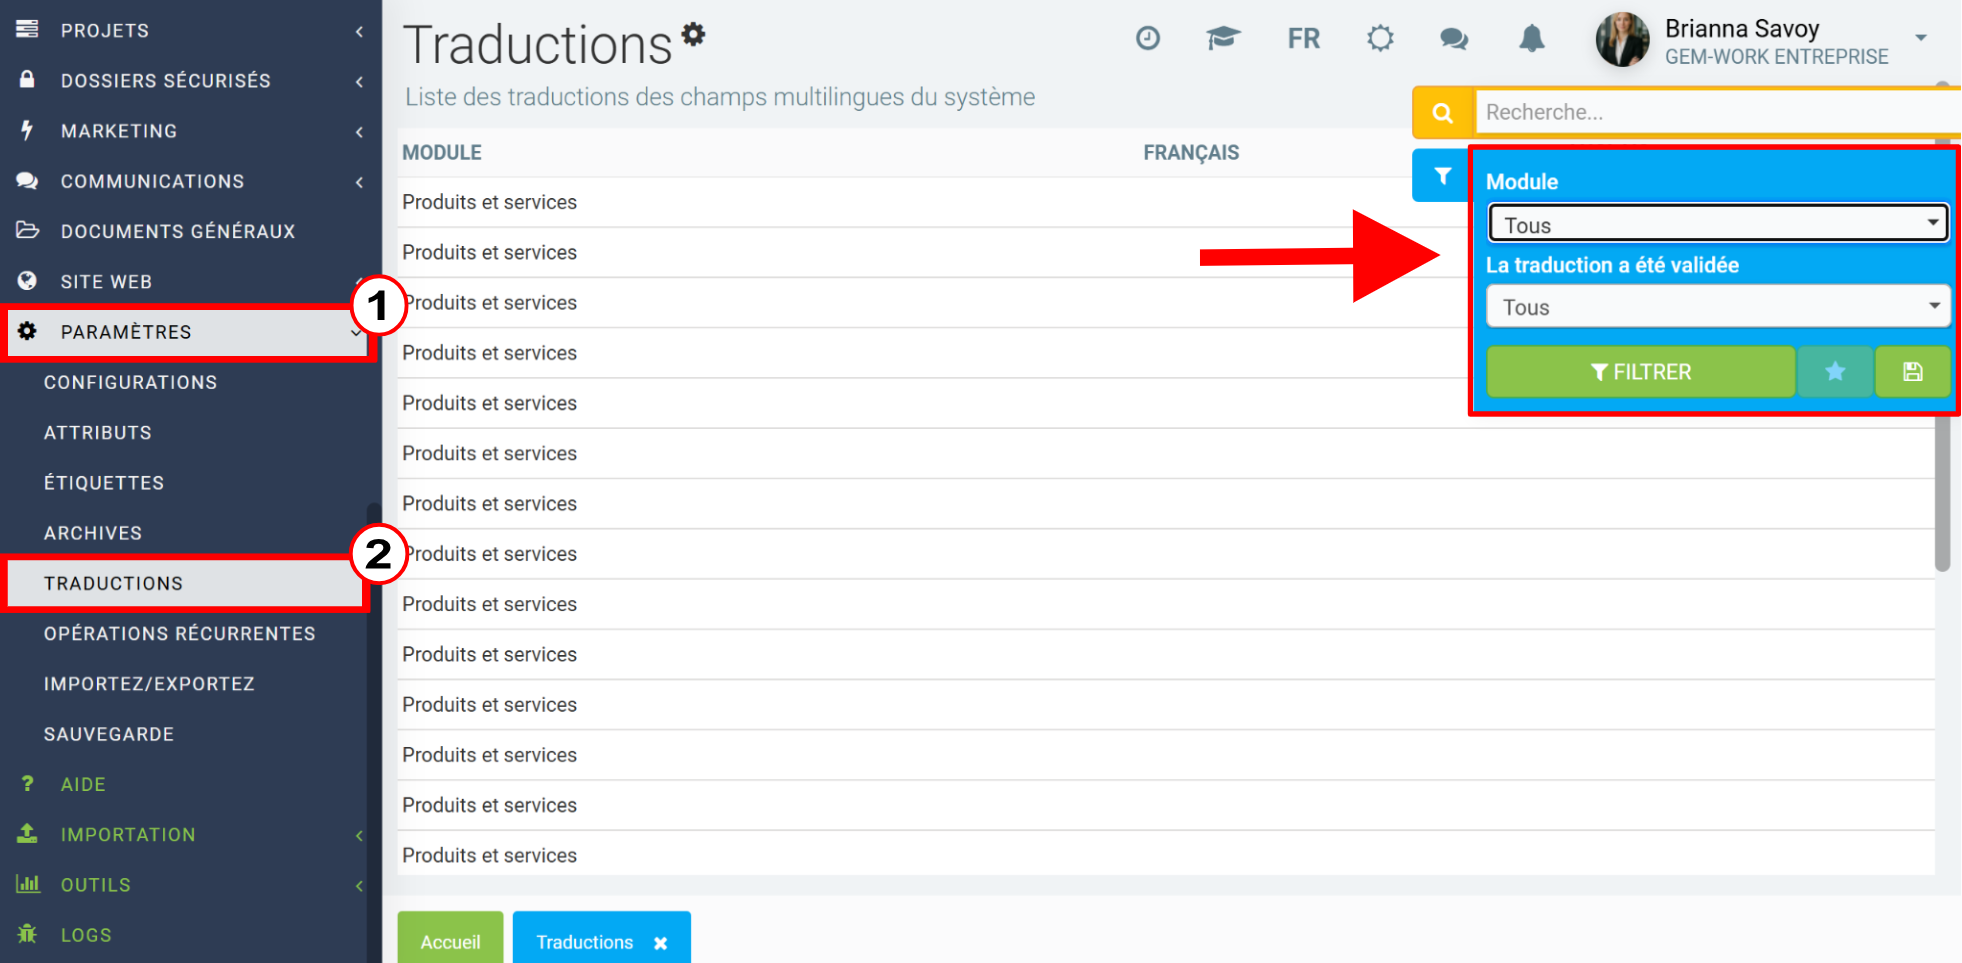Click the upload icon beside Importation
The width and height of the screenshot is (1962, 963).
[27, 833]
